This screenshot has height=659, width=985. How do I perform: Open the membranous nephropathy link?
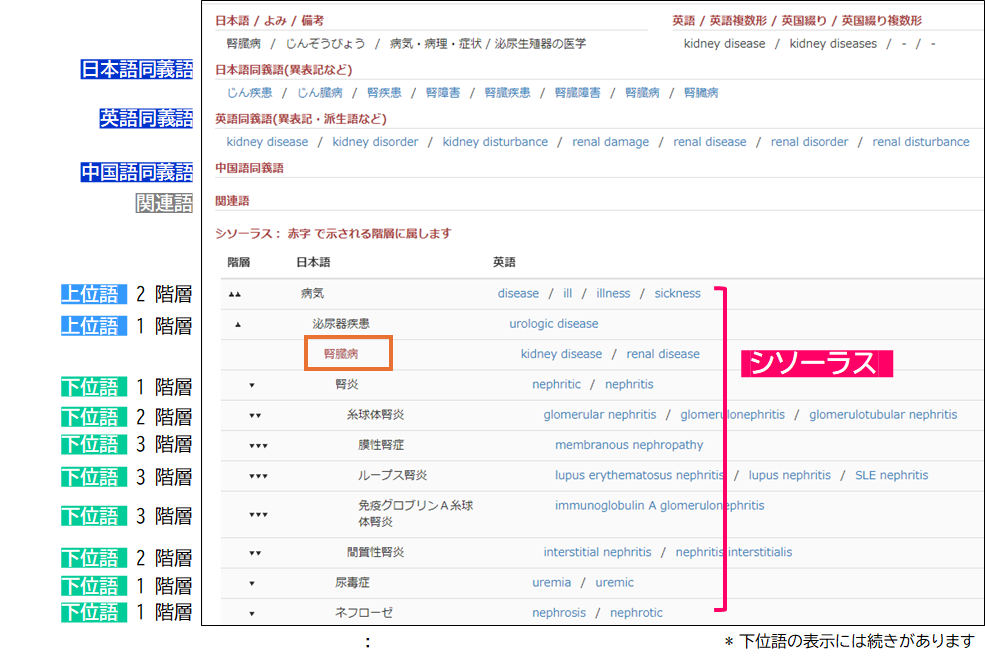click(629, 445)
